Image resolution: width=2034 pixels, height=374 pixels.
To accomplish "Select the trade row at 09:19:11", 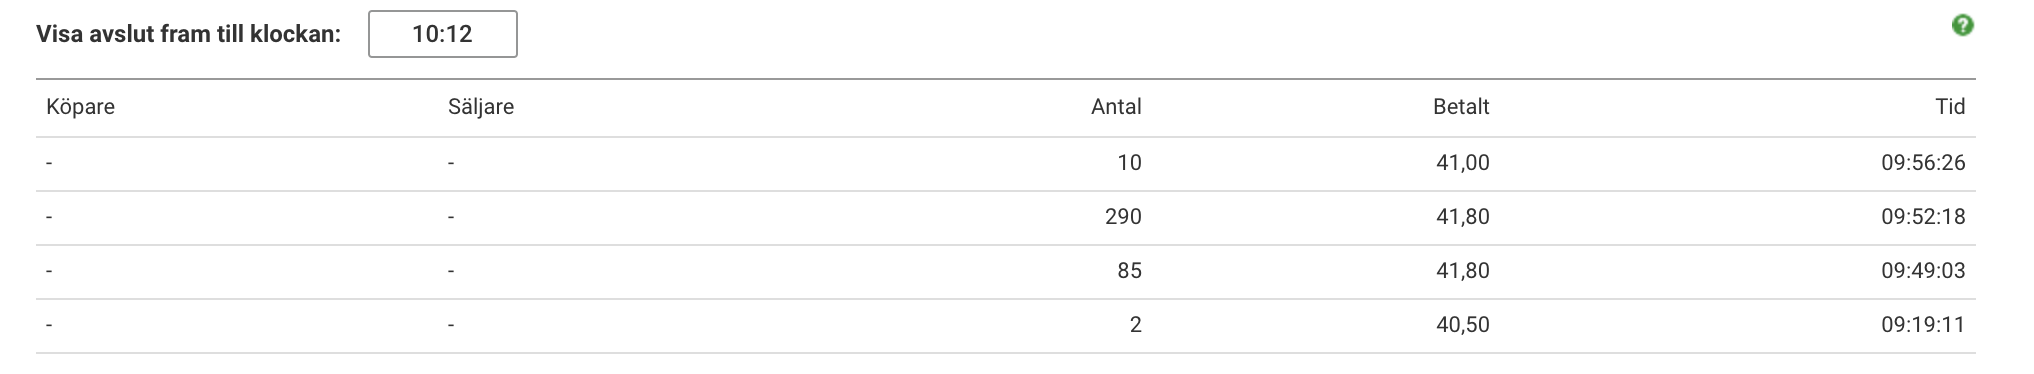I will [1006, 325].
